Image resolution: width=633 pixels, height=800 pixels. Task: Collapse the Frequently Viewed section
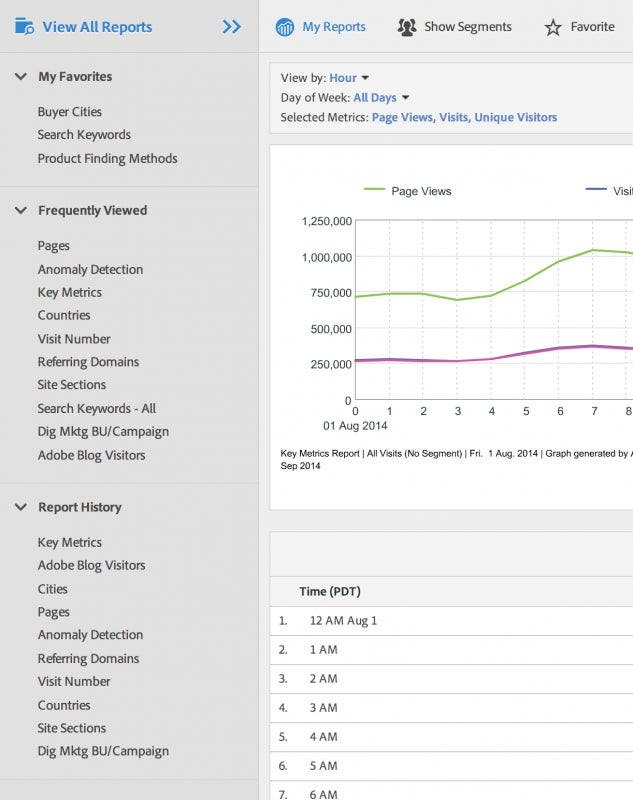coord(20,210)
